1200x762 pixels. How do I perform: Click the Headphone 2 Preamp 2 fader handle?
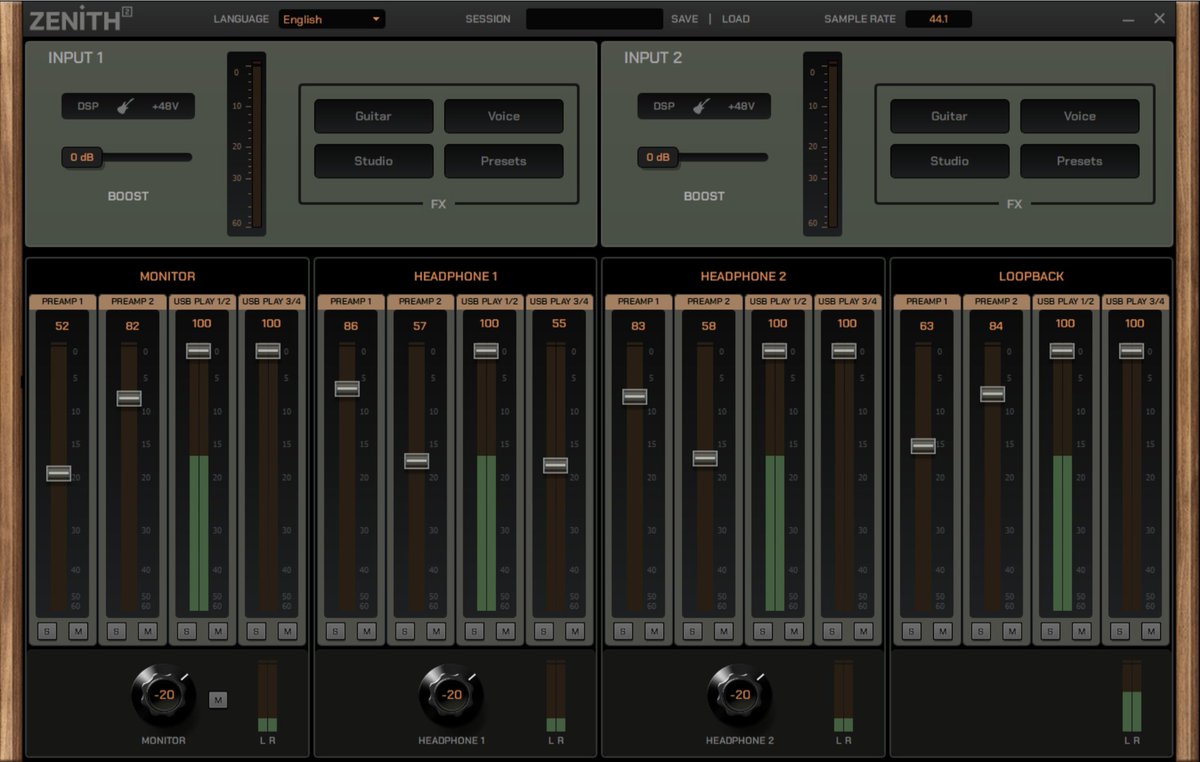pyautogui.click(x=705, y=458)
